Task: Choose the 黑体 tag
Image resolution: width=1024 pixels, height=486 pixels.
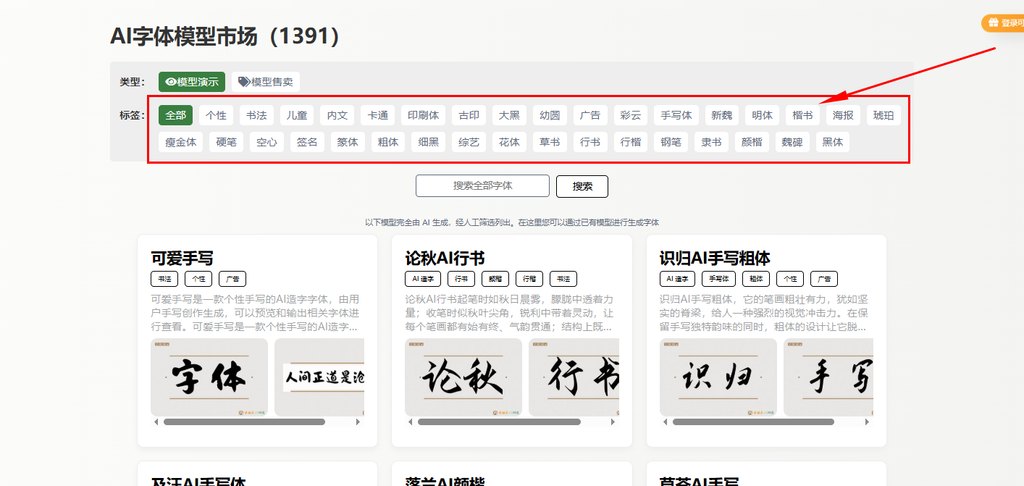Action: pos(833,142)
